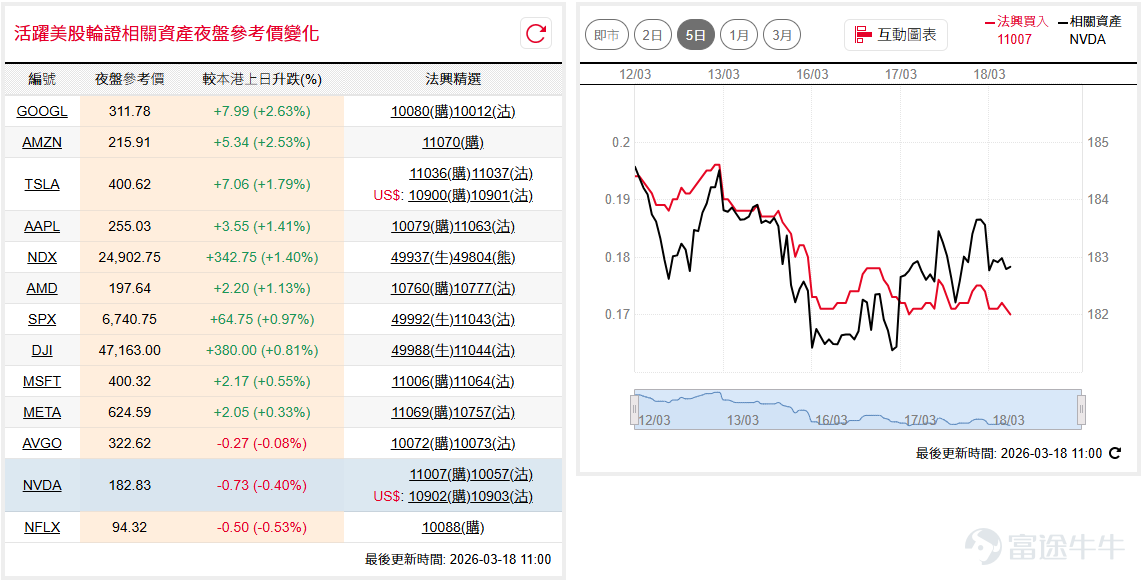Viewport: 1145px width, 583px height.
Task: Open NDX bull contract 49937
Action: click(421, 257)
